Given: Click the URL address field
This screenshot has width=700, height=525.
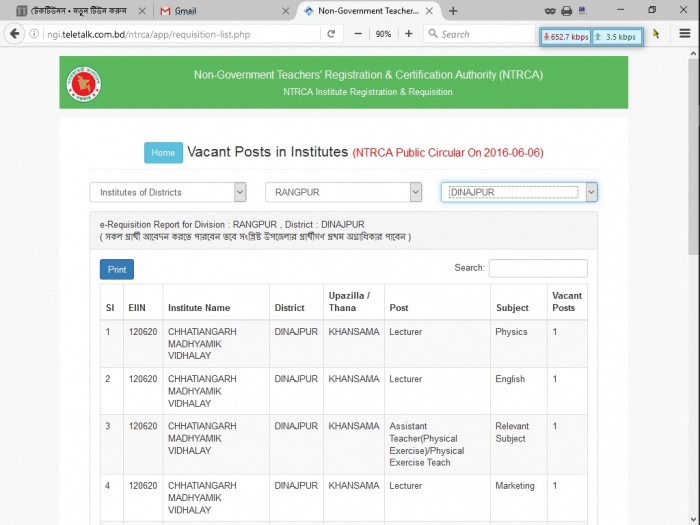Looking at the screenshot, I should coord(181,34).
